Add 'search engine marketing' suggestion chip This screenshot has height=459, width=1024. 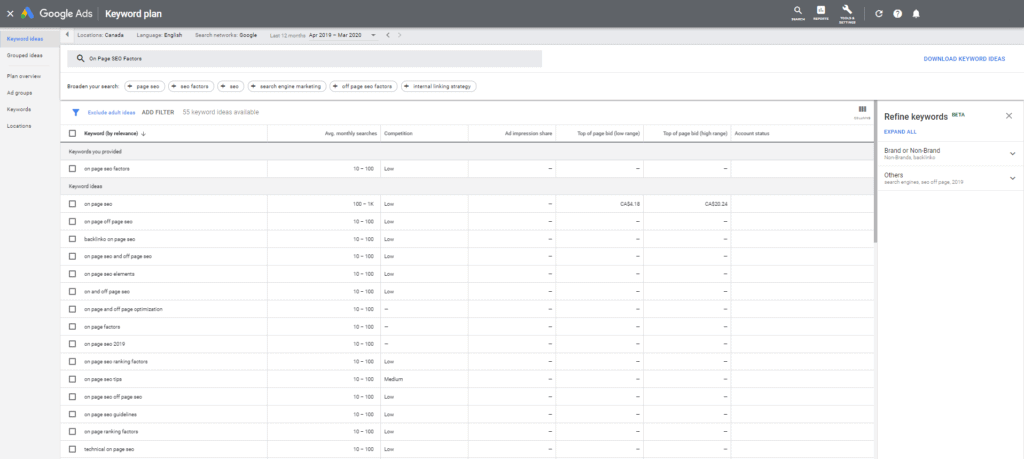[287, 86]
